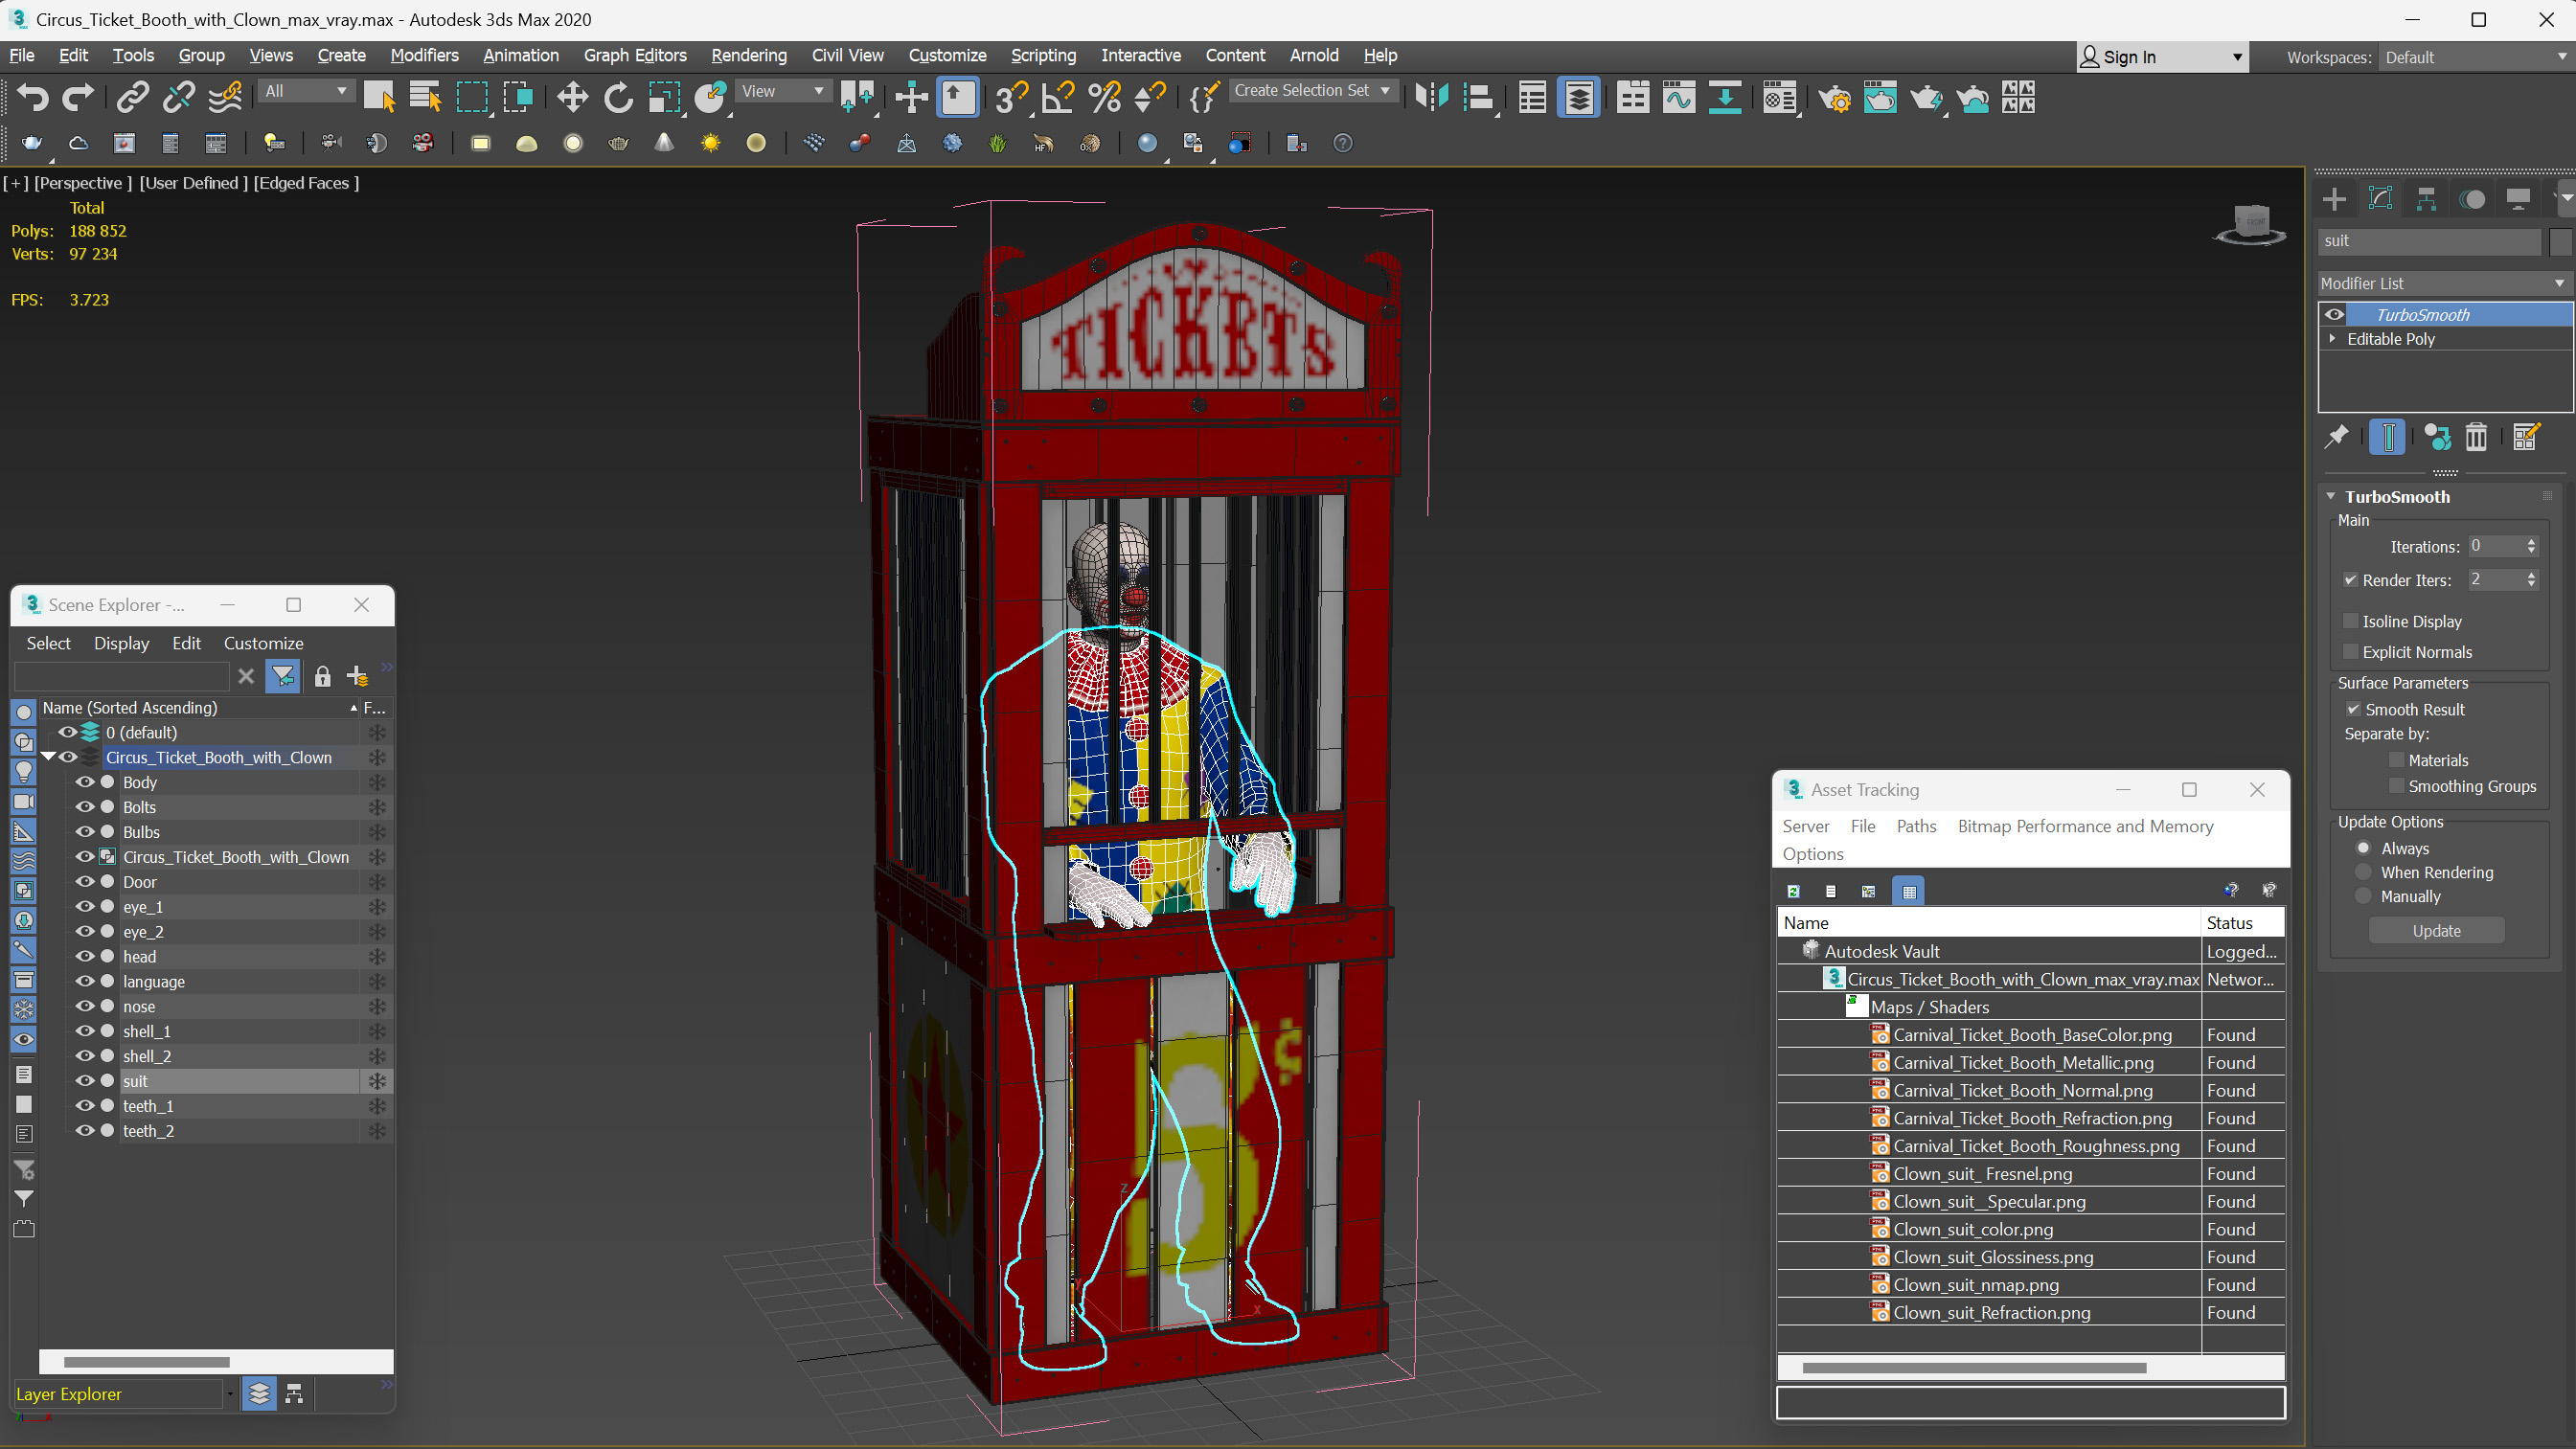The image size is (2576, 1449).
Task: Toggle the Smooth Result checkbox
Action: pyautogui.click(x=2353, y=709)
